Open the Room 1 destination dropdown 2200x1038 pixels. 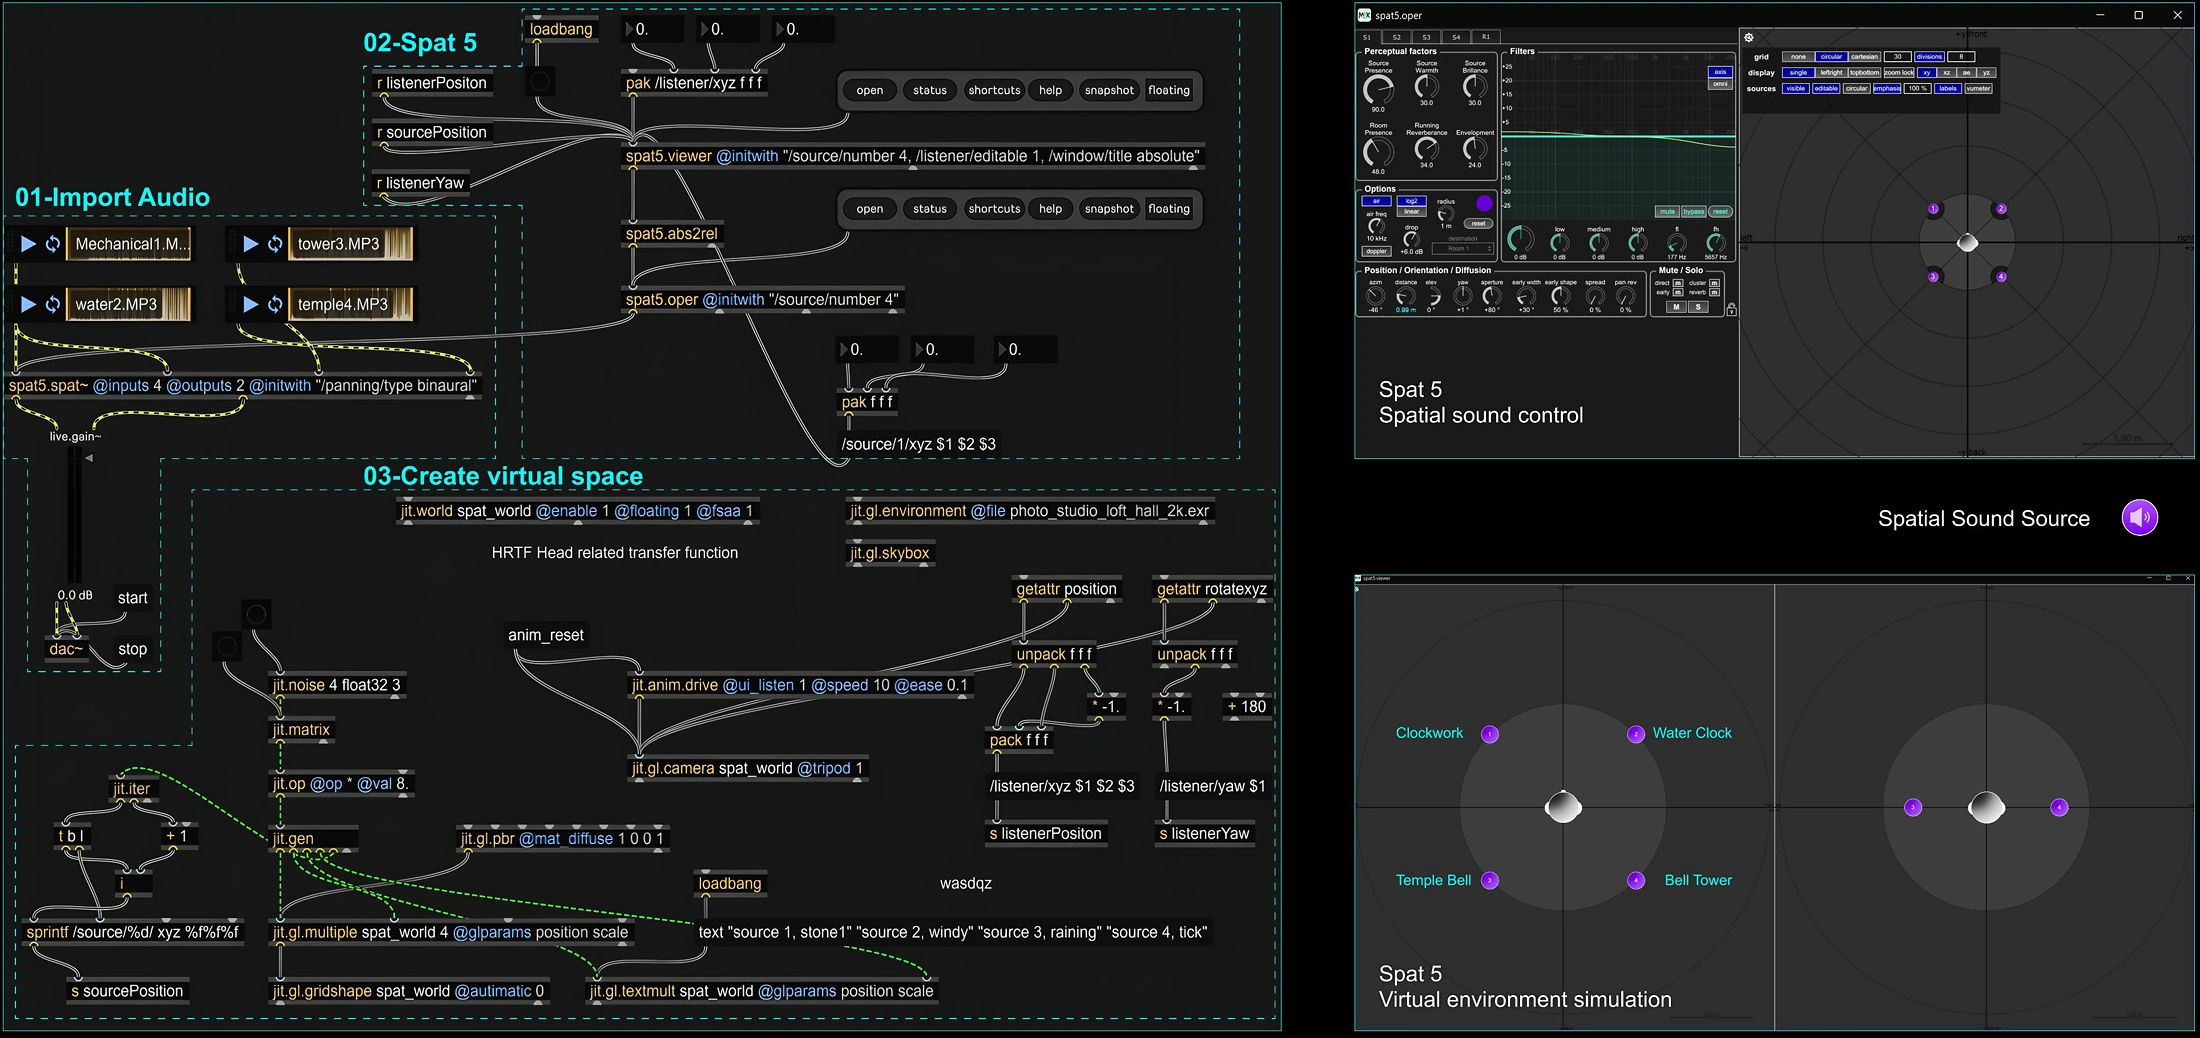tap(1462, 248)
